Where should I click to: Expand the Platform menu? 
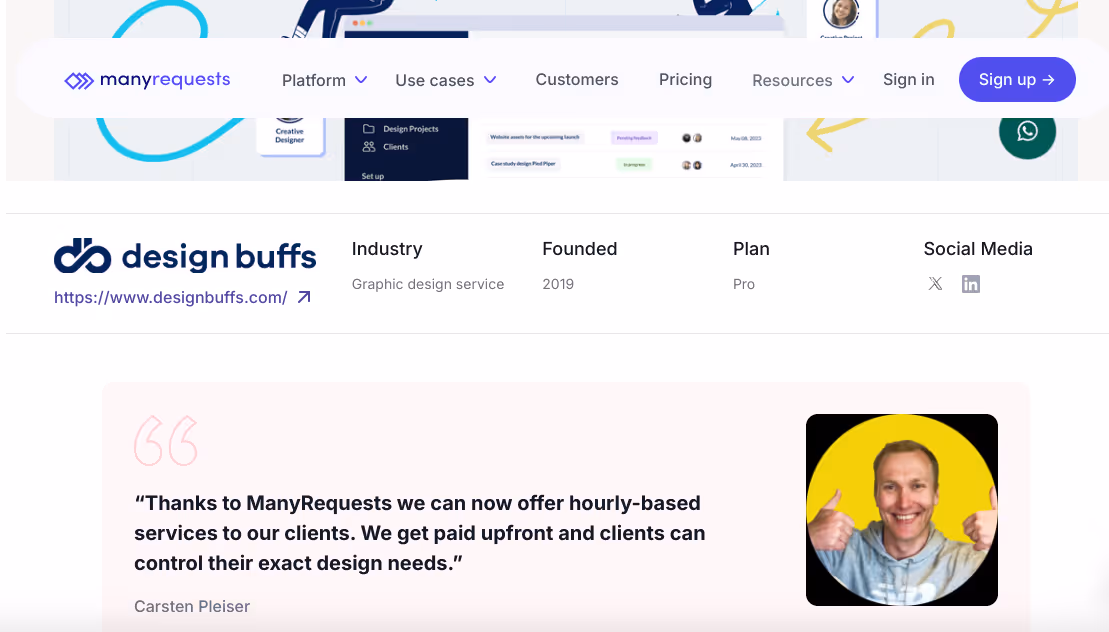(324, 80)
